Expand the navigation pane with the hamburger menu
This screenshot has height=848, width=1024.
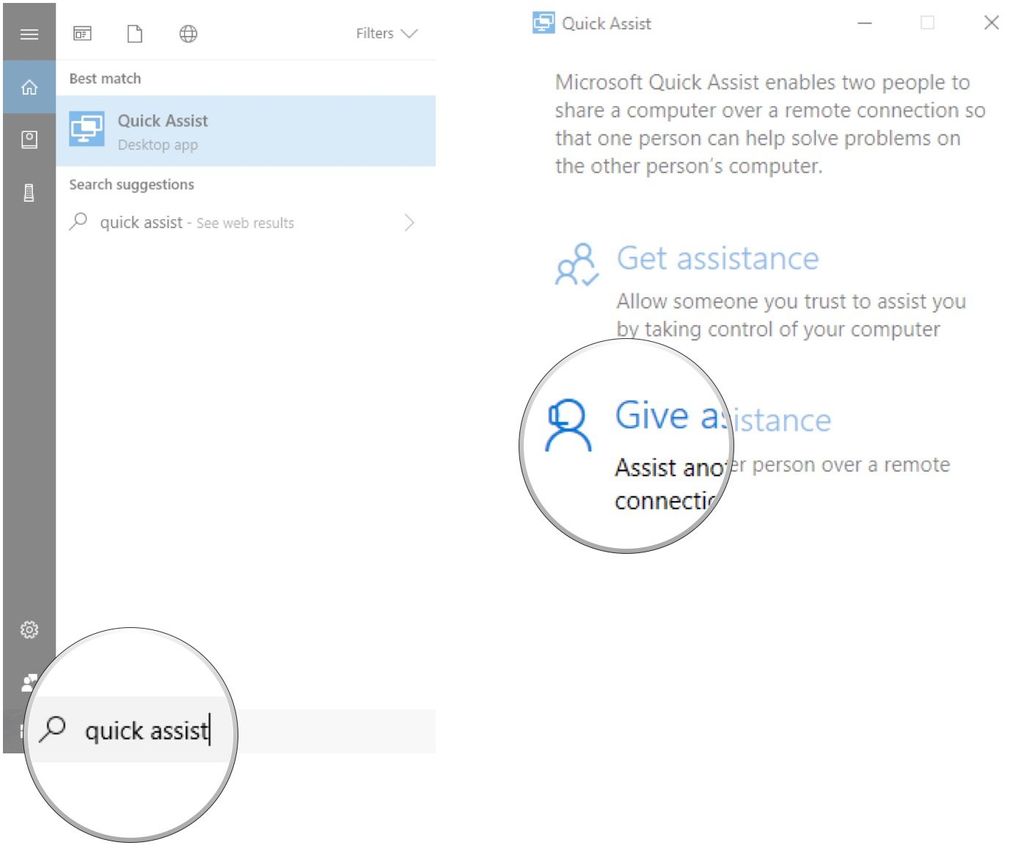29,33
